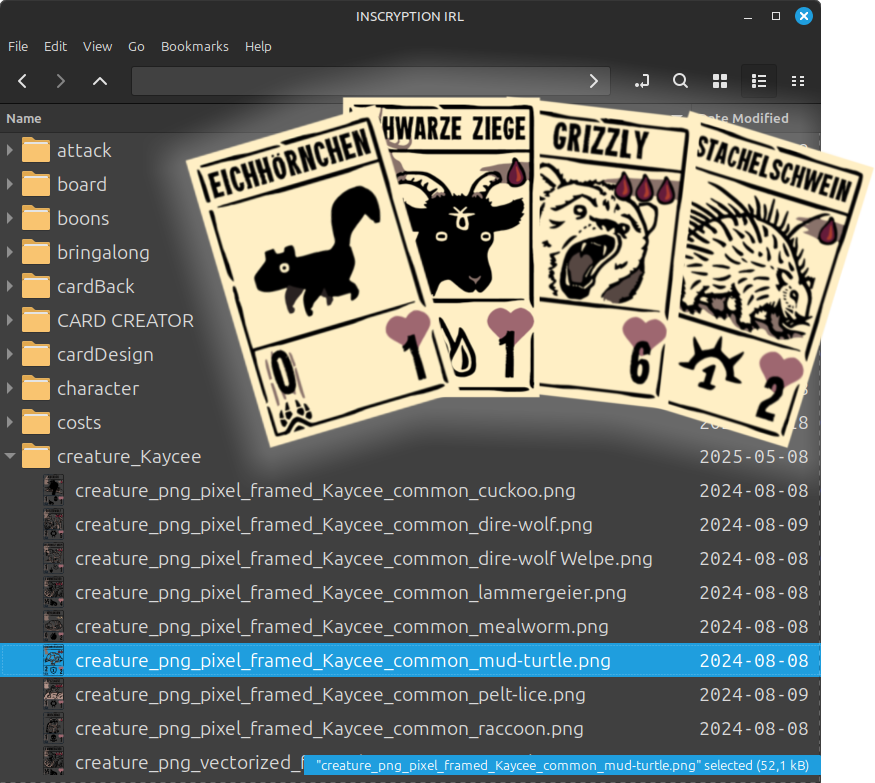The height and width of the screenshot is (783, 875).
Task: Expand the boons folder
Action: coord(9,218)
